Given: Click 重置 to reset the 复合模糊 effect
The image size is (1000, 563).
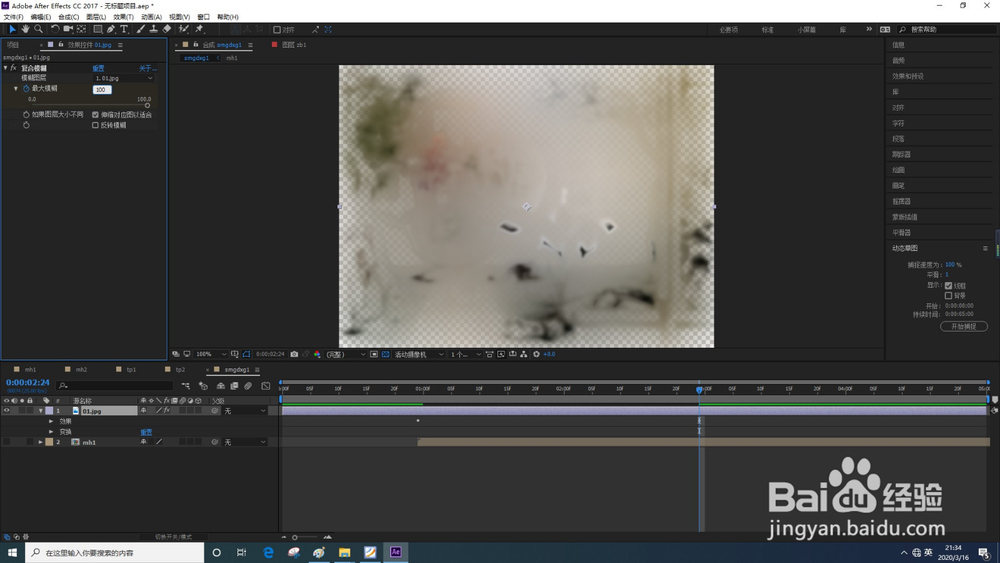Looking at the screenshot, I should point(98,68).
